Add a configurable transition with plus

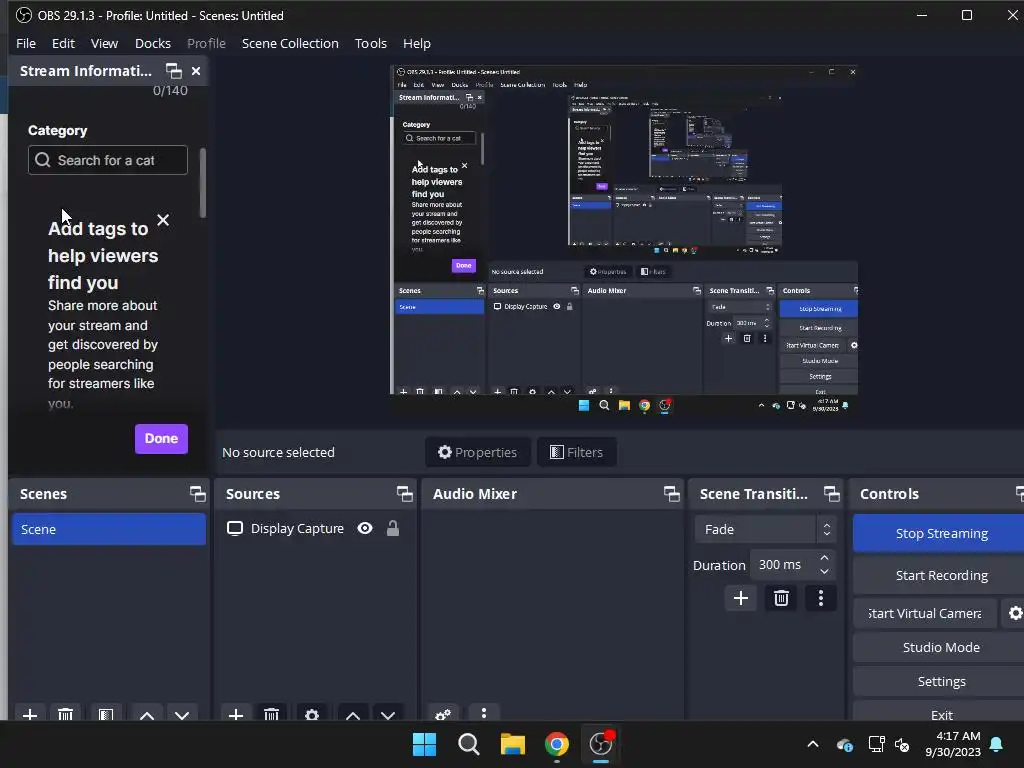coord(741,598)
